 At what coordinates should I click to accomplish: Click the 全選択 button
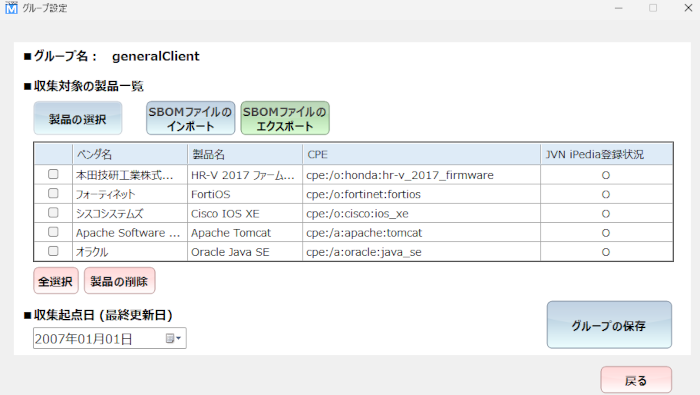point(56,281)
